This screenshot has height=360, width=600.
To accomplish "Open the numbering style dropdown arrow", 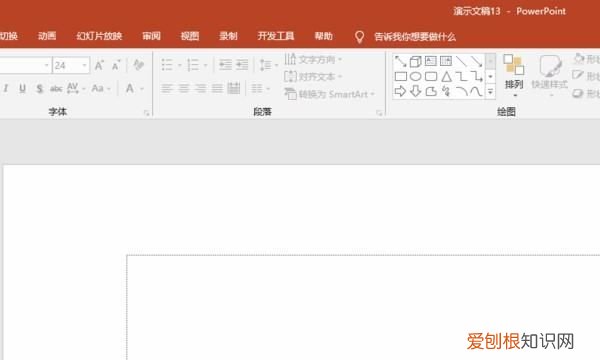I will (205, 65).
